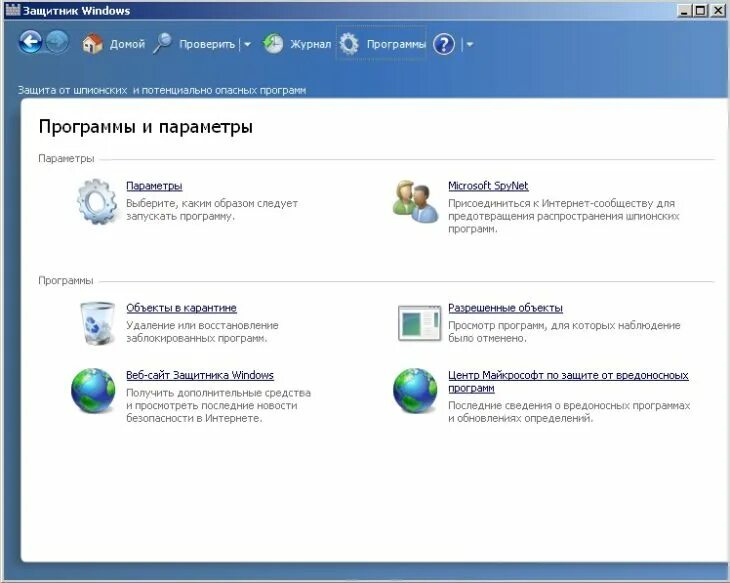The image size is (730, 583).
Task: Click the Проверить magnifier icon
Action: click(162, 44)
